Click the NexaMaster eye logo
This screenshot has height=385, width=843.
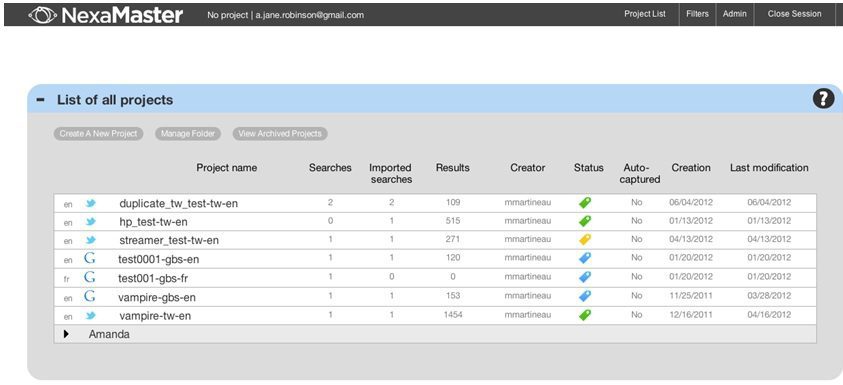click(x=42, y=15)
